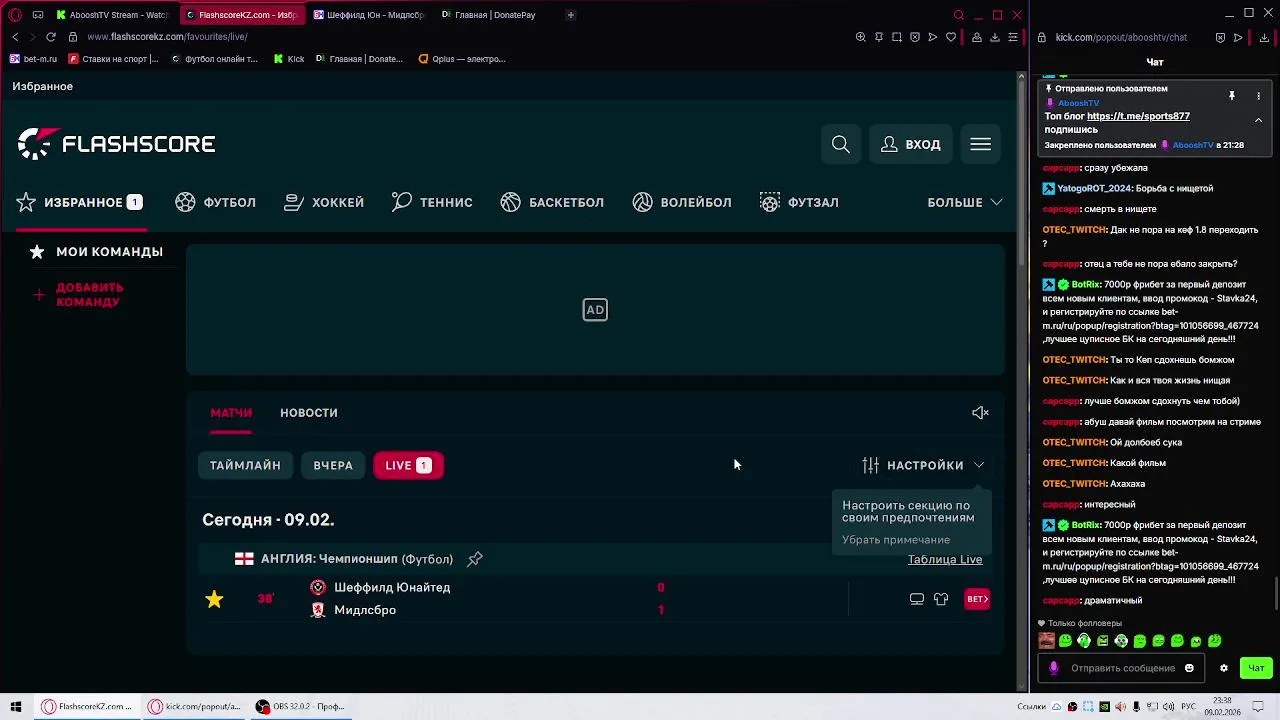Screen dimensions: 1280x720
Task: Click the Opera menu icon
Action: click(x=15, y=15)
